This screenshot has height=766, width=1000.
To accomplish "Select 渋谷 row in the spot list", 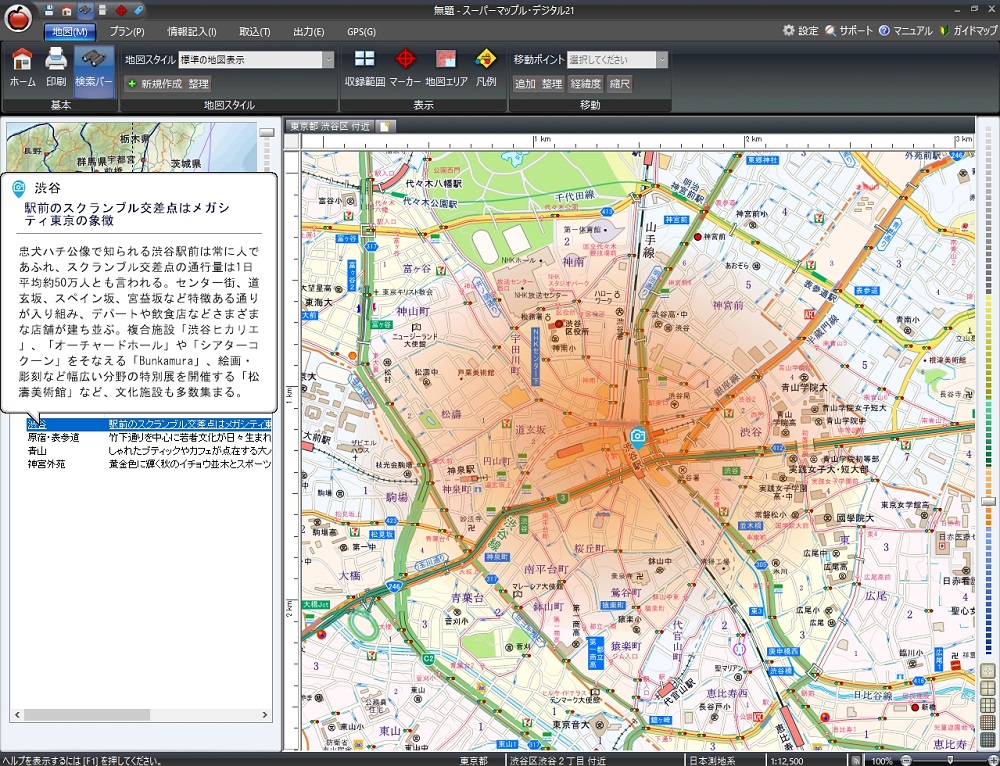I will pos(149,424).
